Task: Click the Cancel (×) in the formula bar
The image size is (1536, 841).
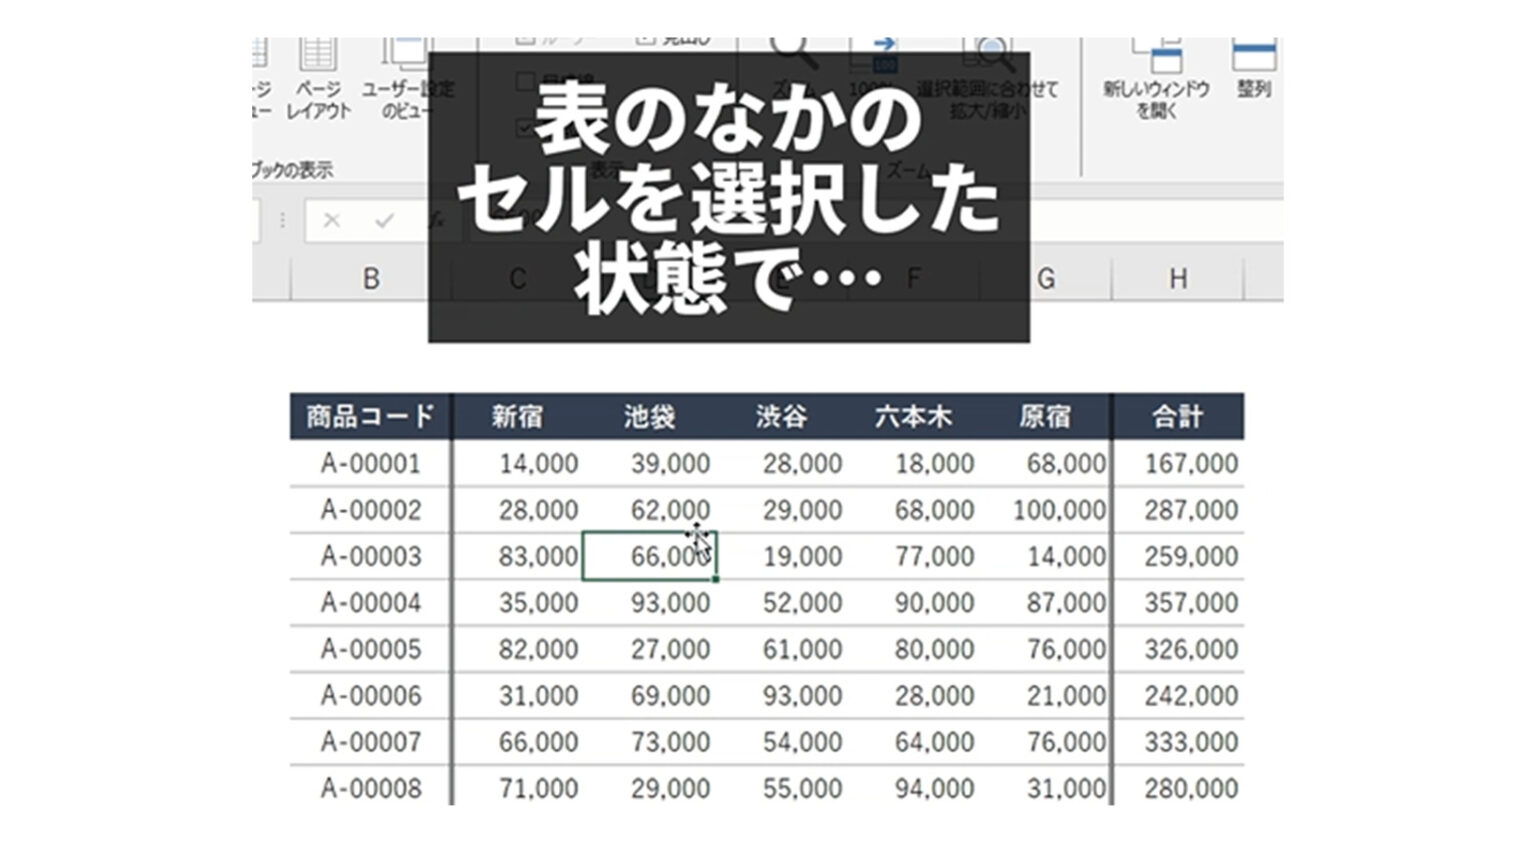Action: [332, 220]
